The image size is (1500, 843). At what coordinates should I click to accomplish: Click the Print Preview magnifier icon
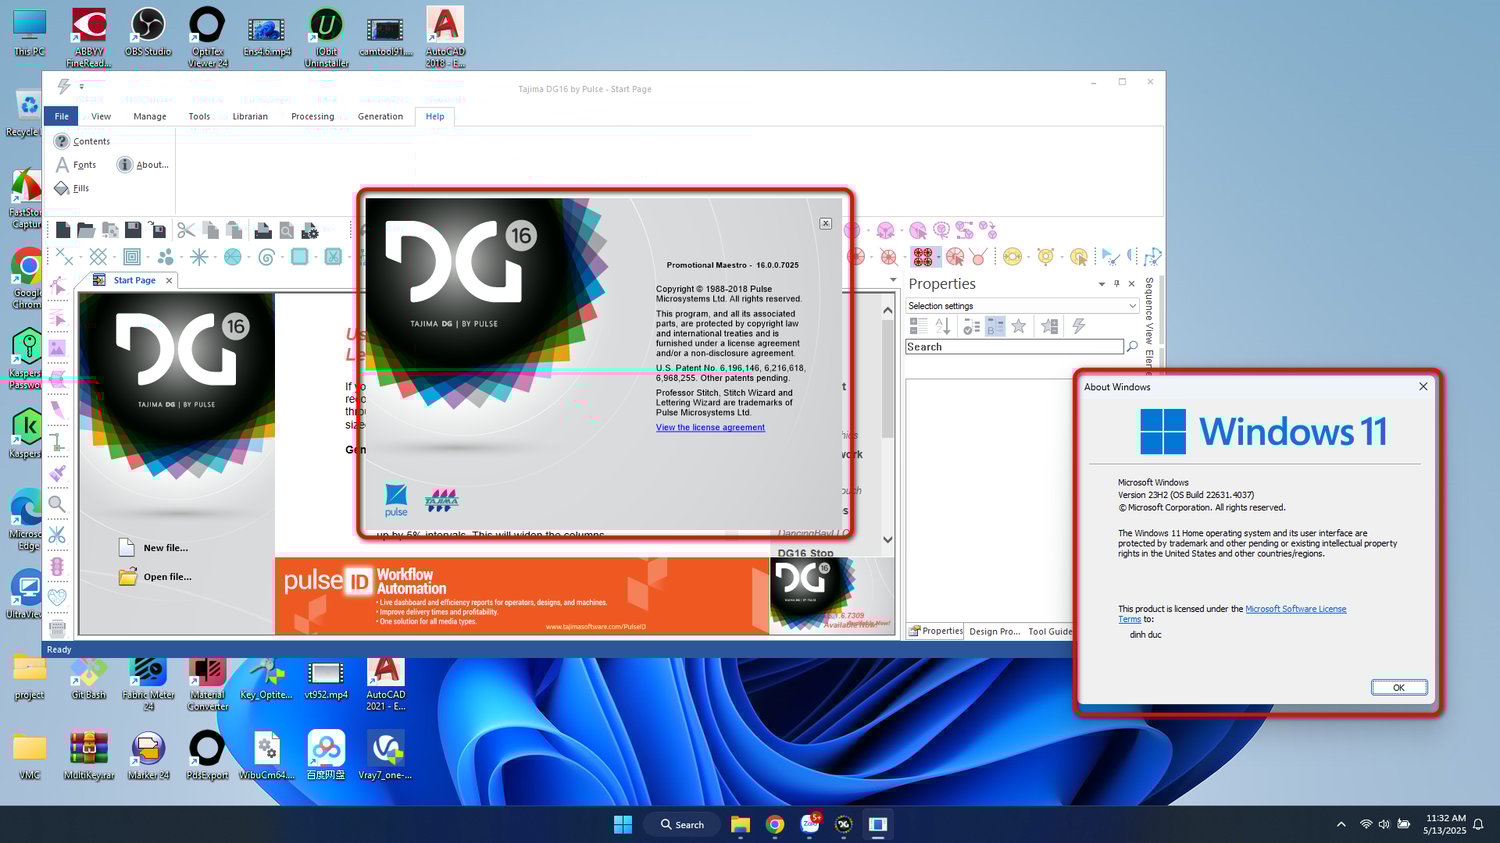pos(287,231)
